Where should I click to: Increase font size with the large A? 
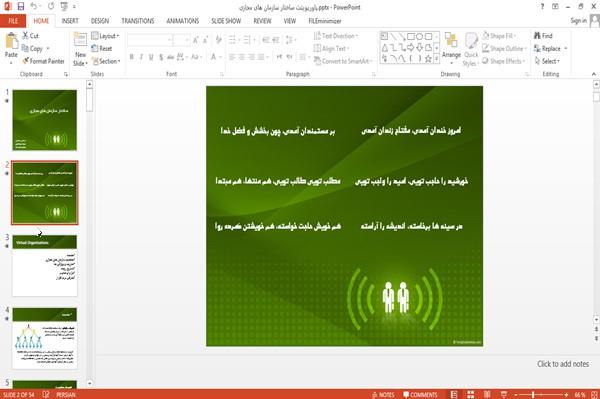[196, 40]
